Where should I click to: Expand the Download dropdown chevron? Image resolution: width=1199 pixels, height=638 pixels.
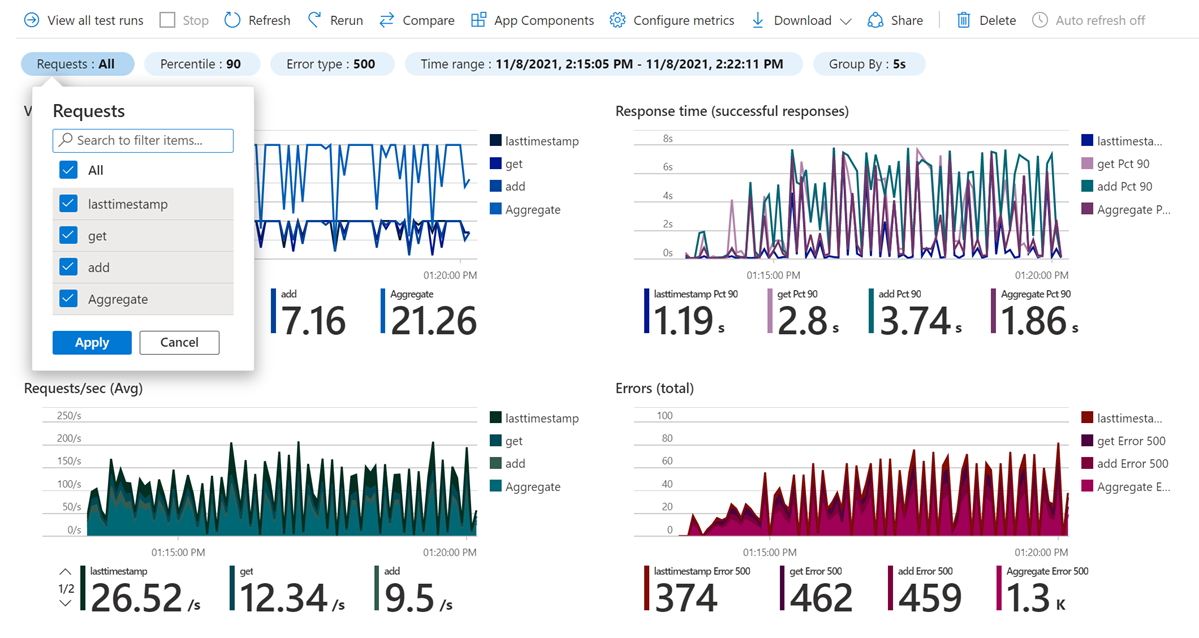846,21
